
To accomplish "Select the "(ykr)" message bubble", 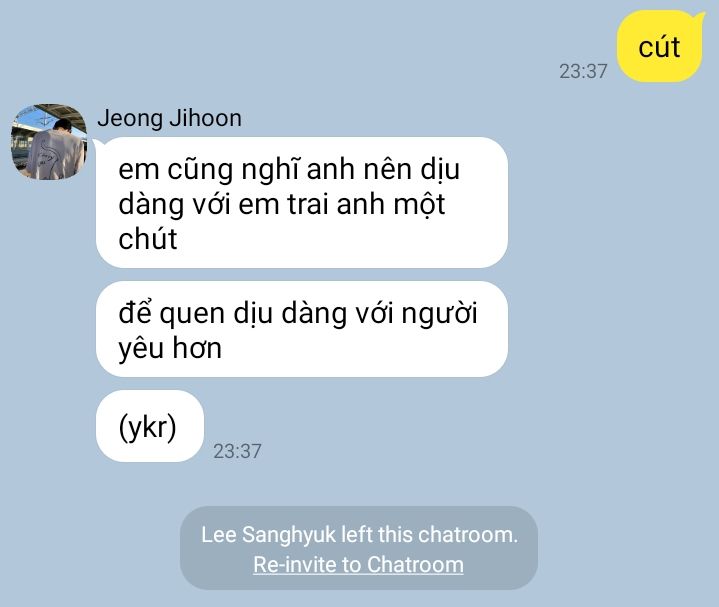I will (x=149, y=426).
